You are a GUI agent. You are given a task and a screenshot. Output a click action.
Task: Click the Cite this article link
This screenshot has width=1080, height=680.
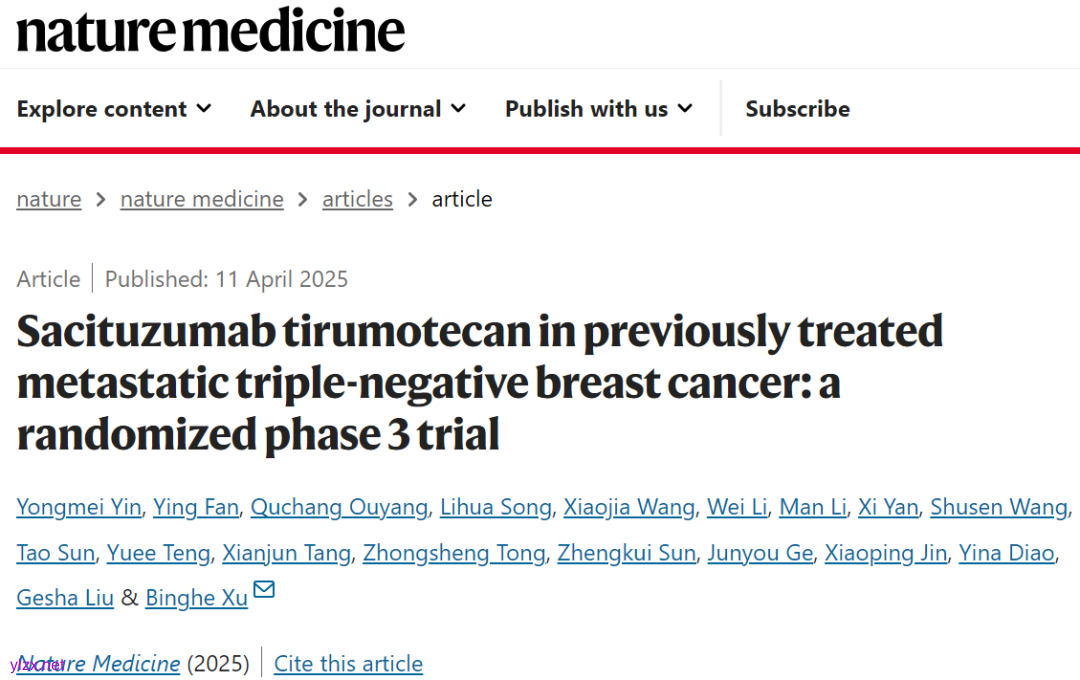click(x=348, y=664)
